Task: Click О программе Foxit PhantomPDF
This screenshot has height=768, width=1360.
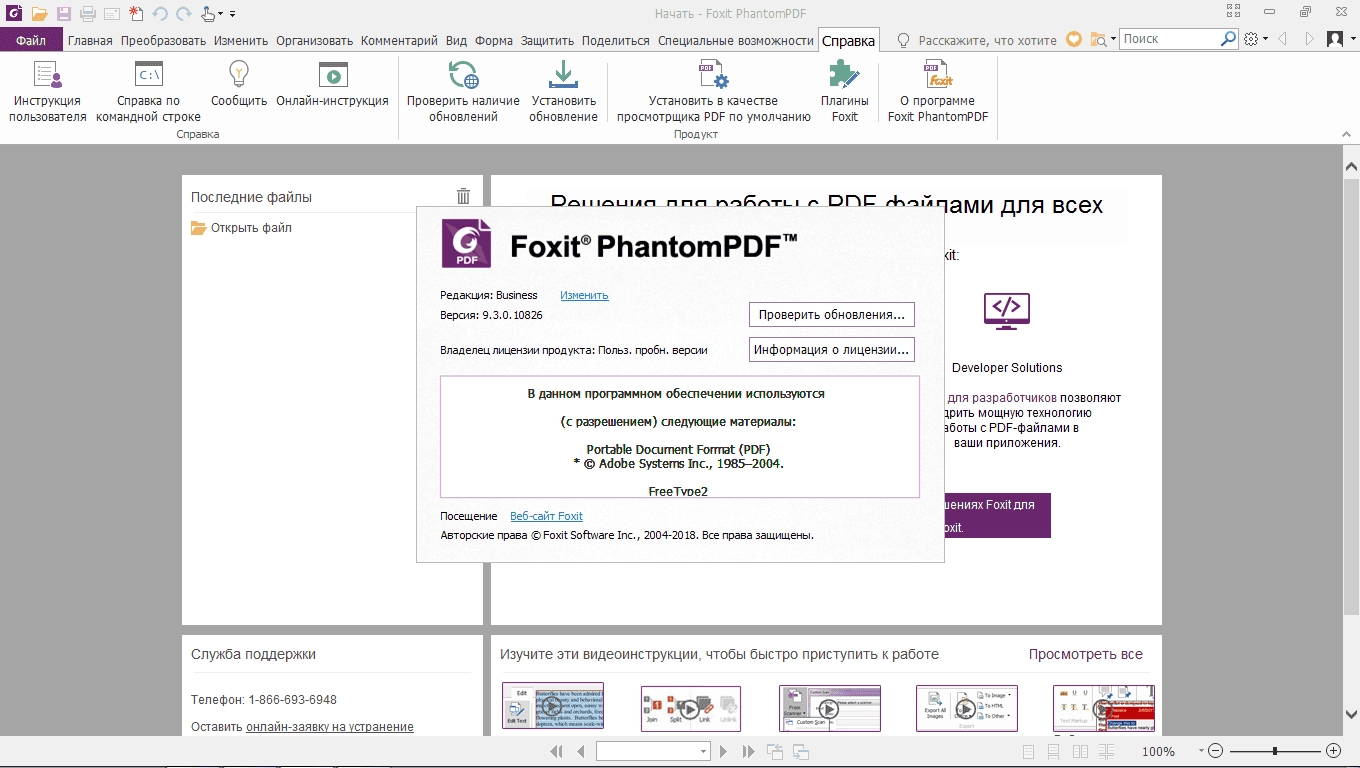Action: point(938,91)
